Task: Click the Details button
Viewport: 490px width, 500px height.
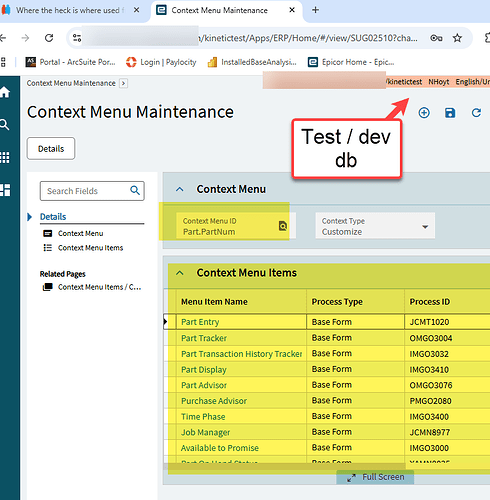Action: pyautogui.click(x=51, y=149)
